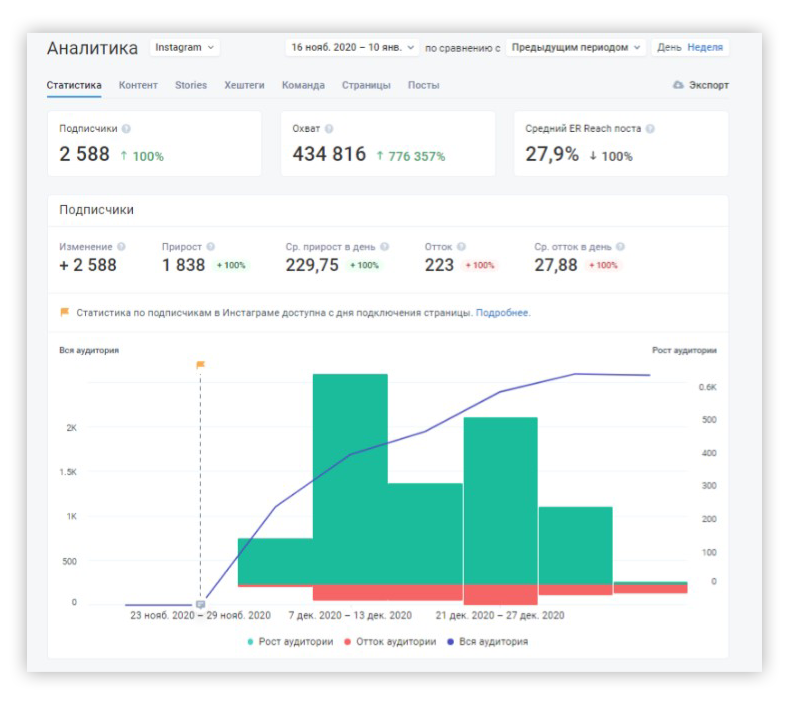The image size is (796, 715).
Task: Click the info icon next to Прирост
Action: point(211,247)
